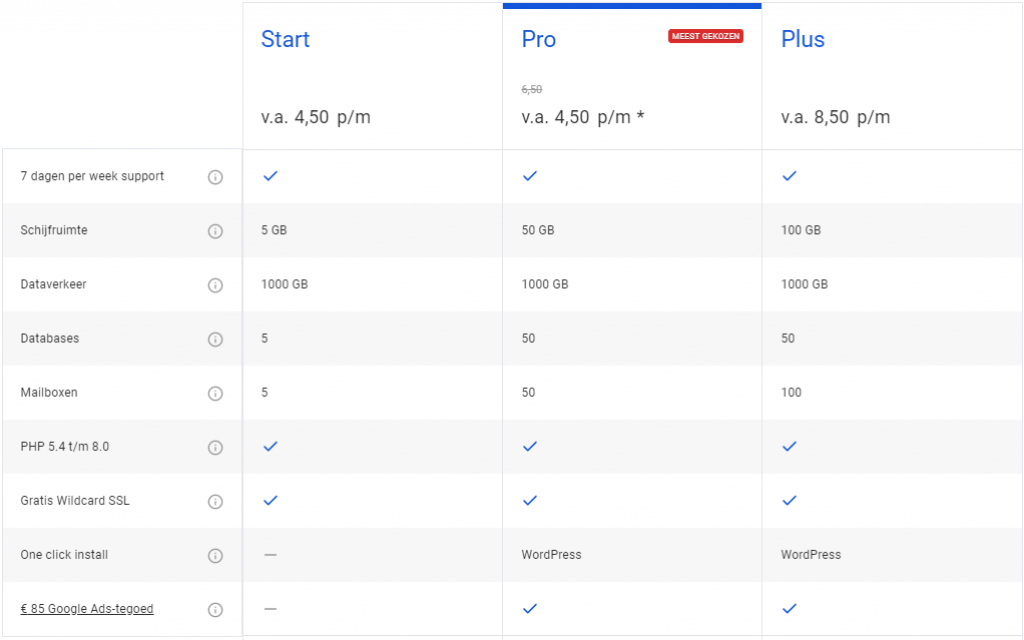Choose the Plus package heading
1024x640 pixels.
tap(803, 39)
